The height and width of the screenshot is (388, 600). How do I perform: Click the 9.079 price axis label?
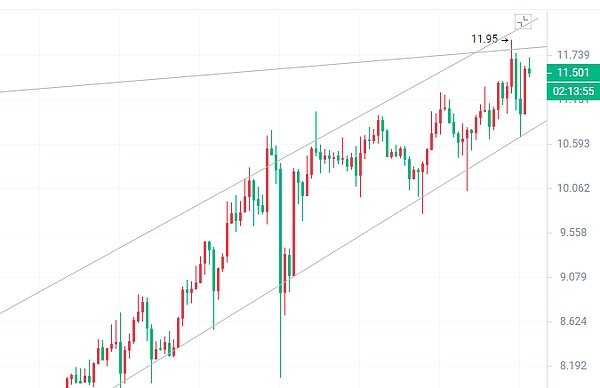point(573,277)
